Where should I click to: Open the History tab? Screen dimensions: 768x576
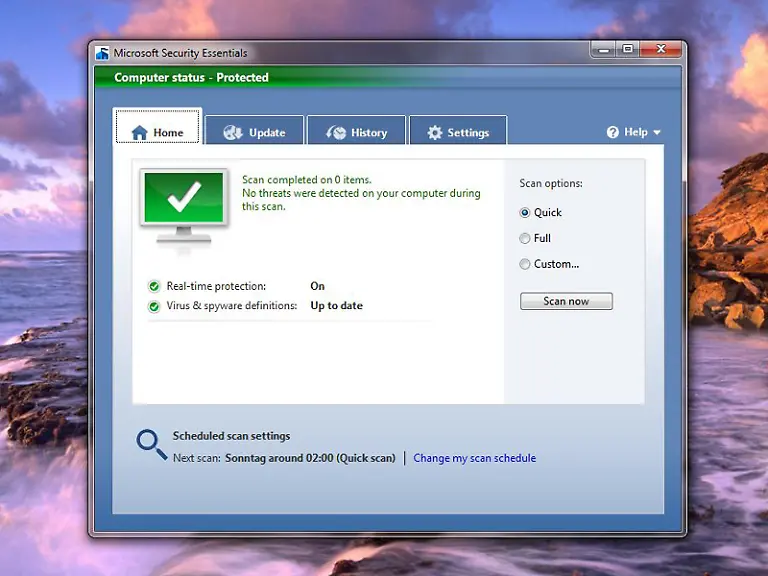(357, 133)
